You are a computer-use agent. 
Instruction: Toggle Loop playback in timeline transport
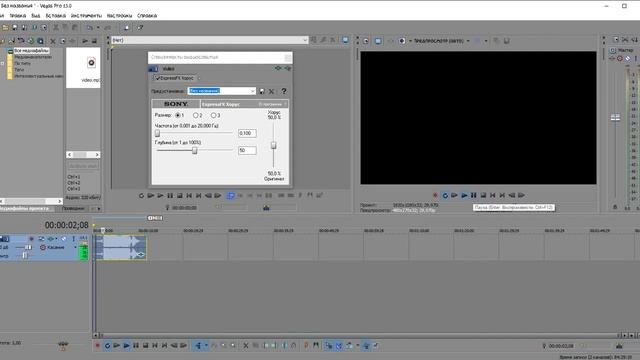[x=107, y=346]
